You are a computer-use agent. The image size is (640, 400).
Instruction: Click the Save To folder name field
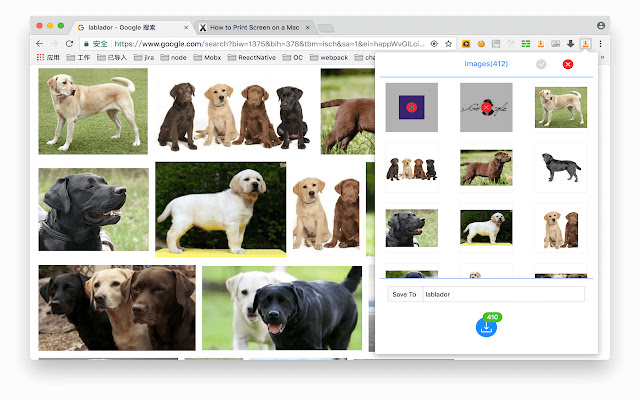pos(502,294)
